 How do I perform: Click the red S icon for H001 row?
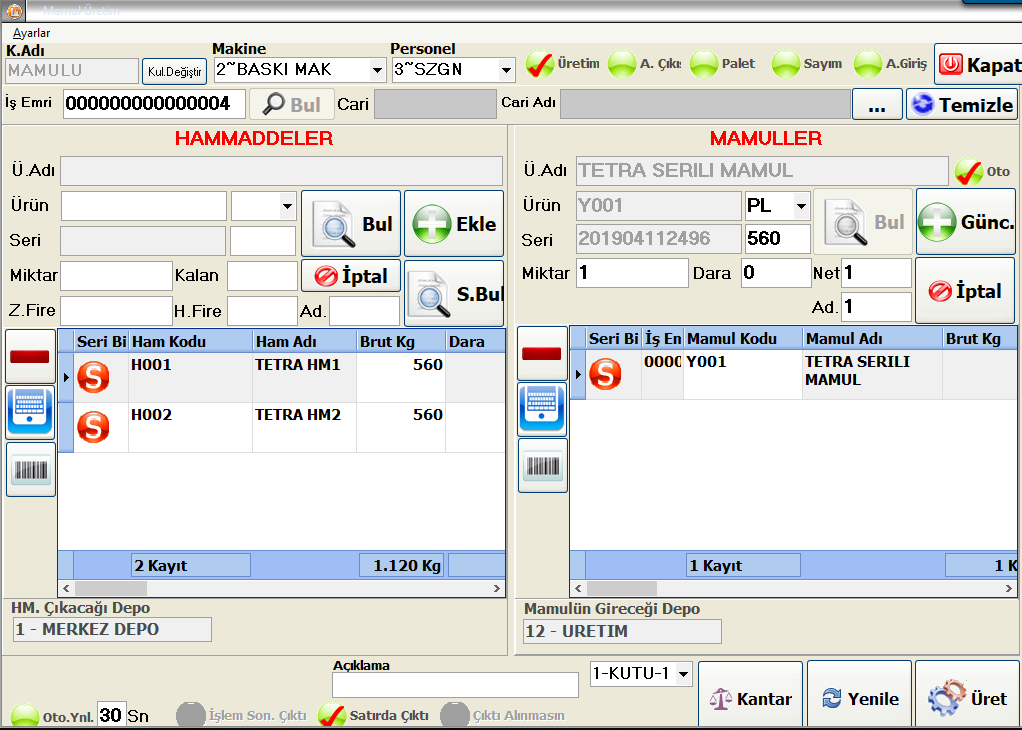[x=93, y=378]
